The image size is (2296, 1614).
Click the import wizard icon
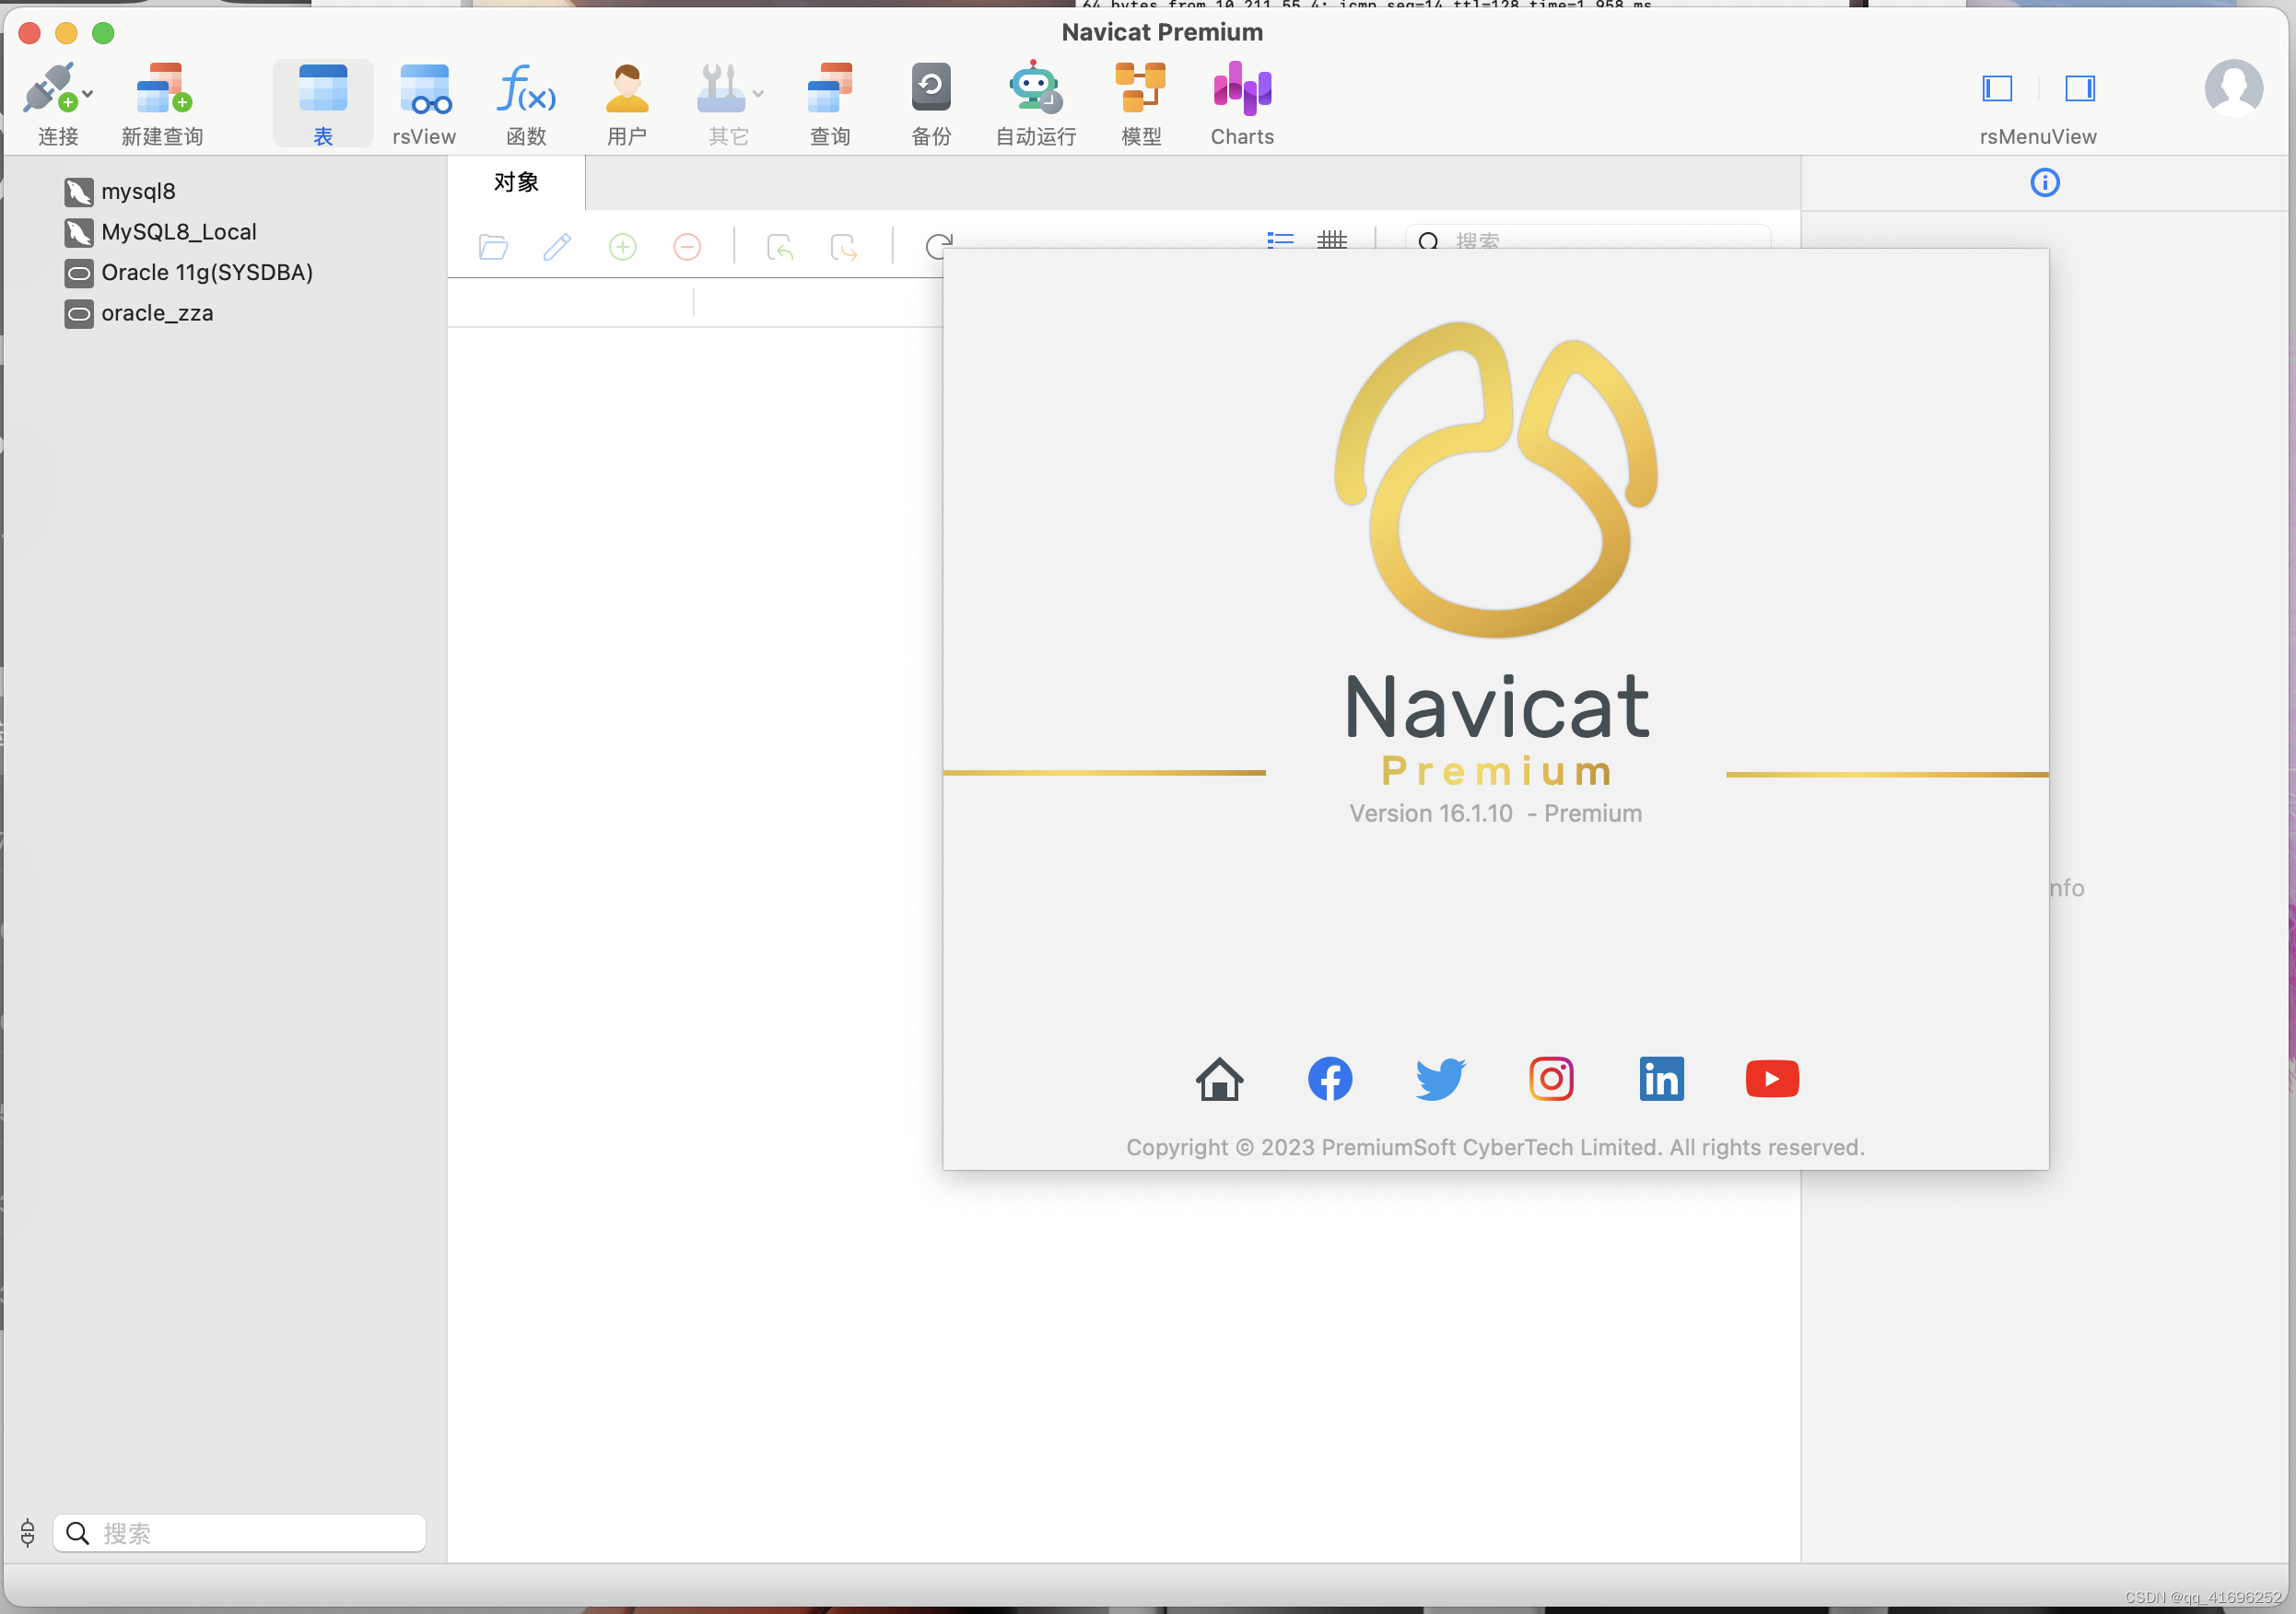pyautogui.click(x=780, y=246)
